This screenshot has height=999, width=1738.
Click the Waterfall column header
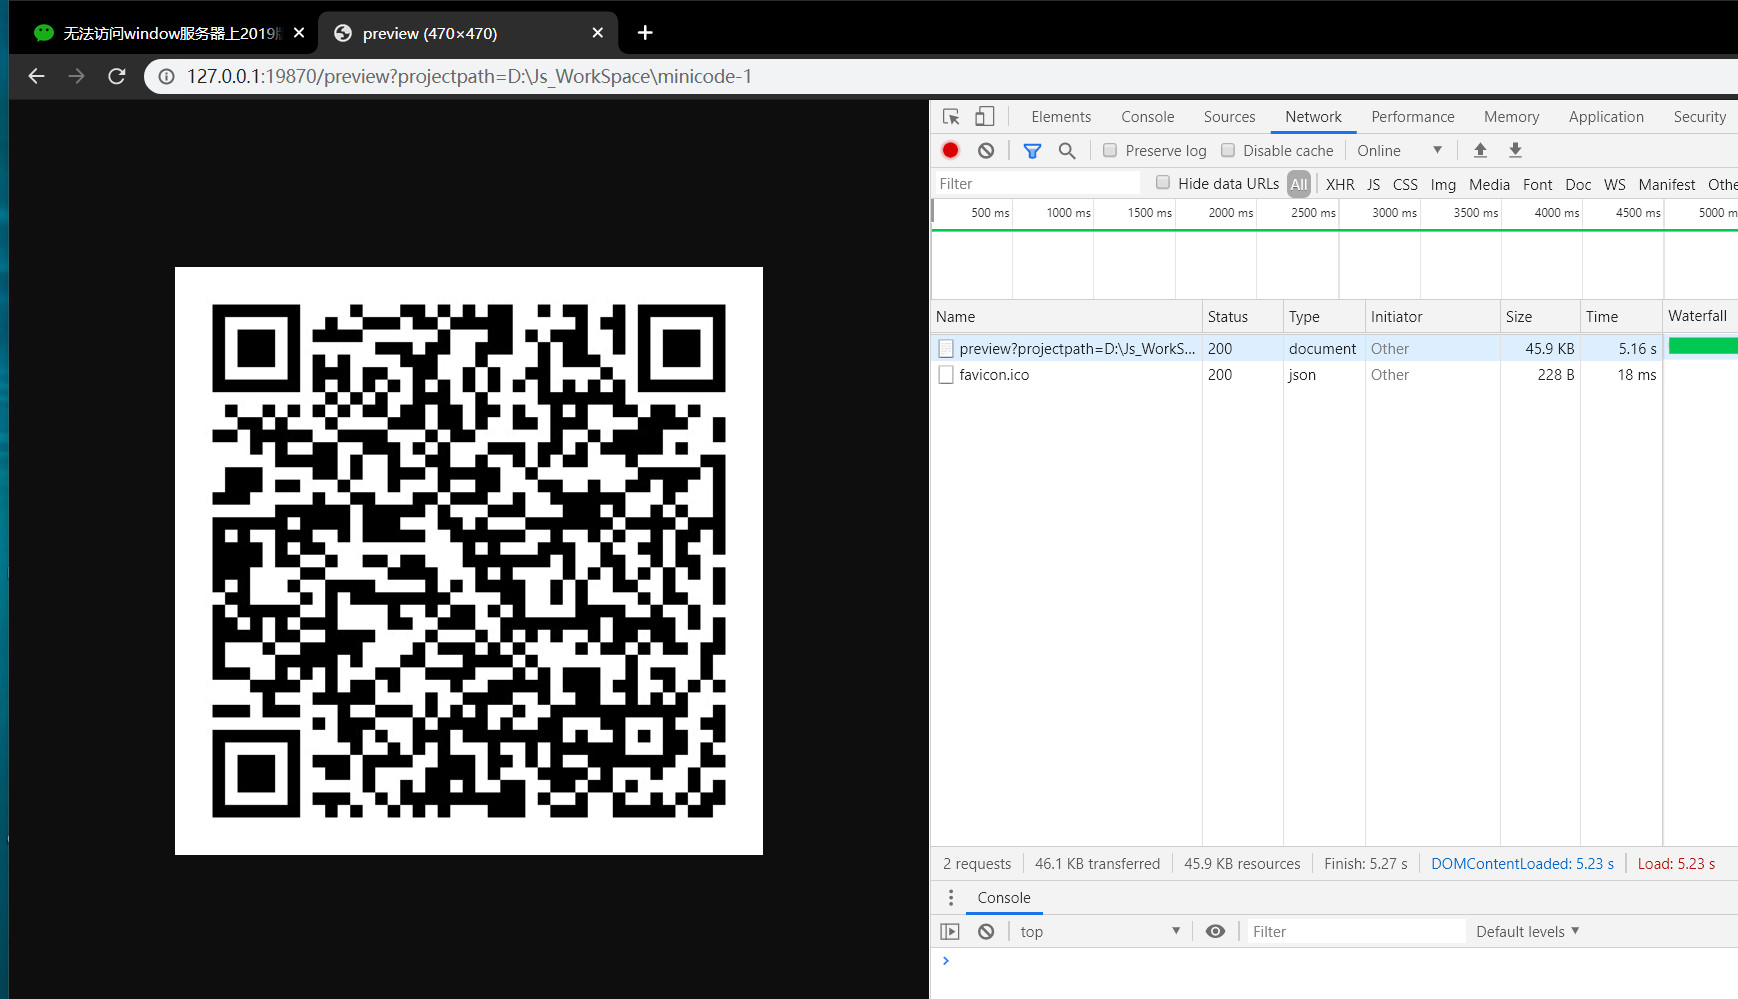click(1700, 316)
